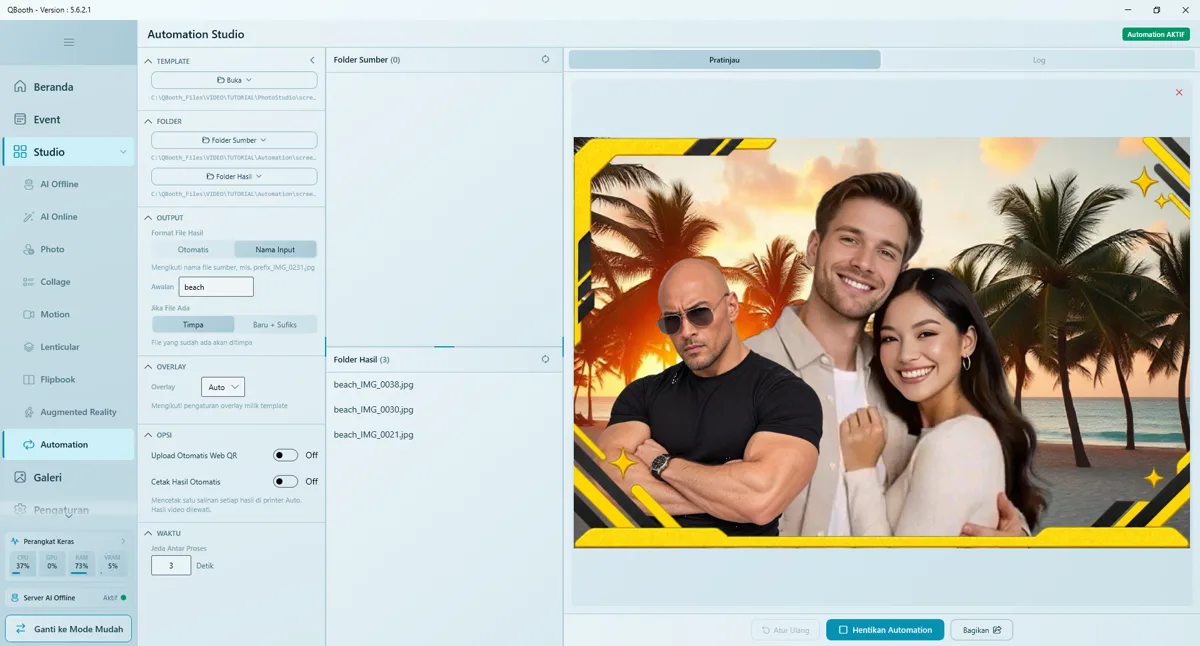The image size is (1200, 646).
Task: Open the hamburger menu in the sidebar
Action: pos(68,42)
